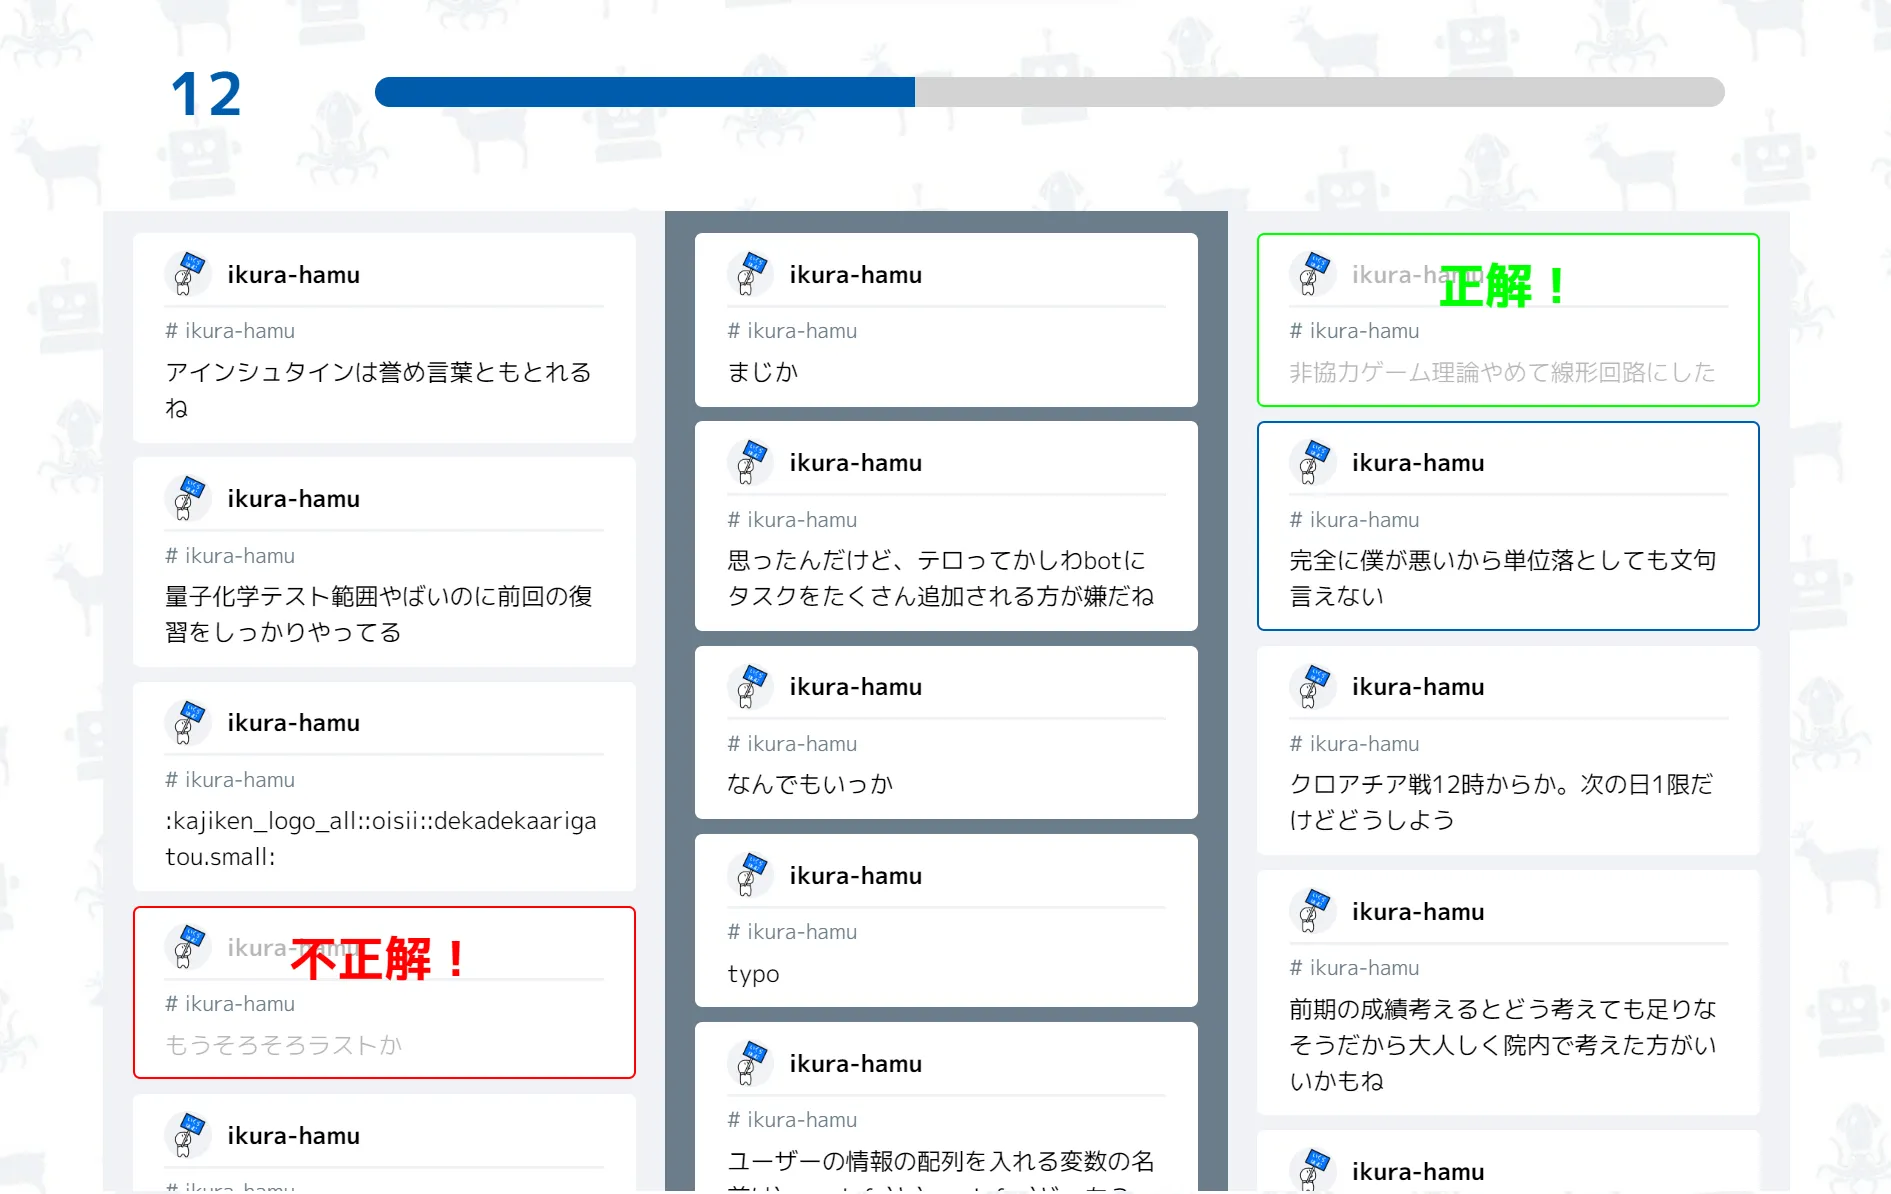Open the #ikura-hamu link on the typo card
This screenshot has height=1194, width=1891.
pyautogui.click(x=793, y=931)
